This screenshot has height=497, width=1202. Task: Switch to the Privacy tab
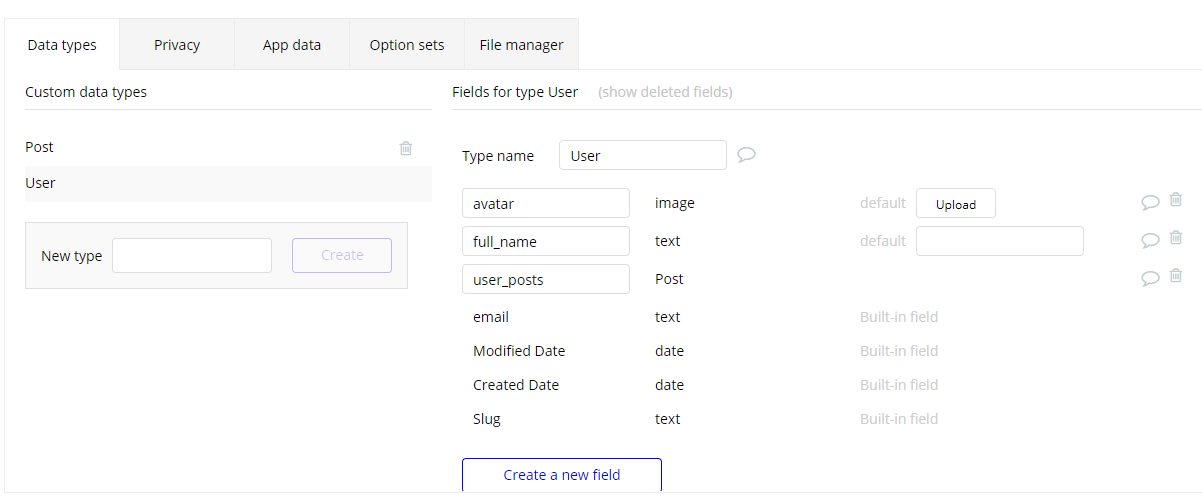[x=177, y=45]
